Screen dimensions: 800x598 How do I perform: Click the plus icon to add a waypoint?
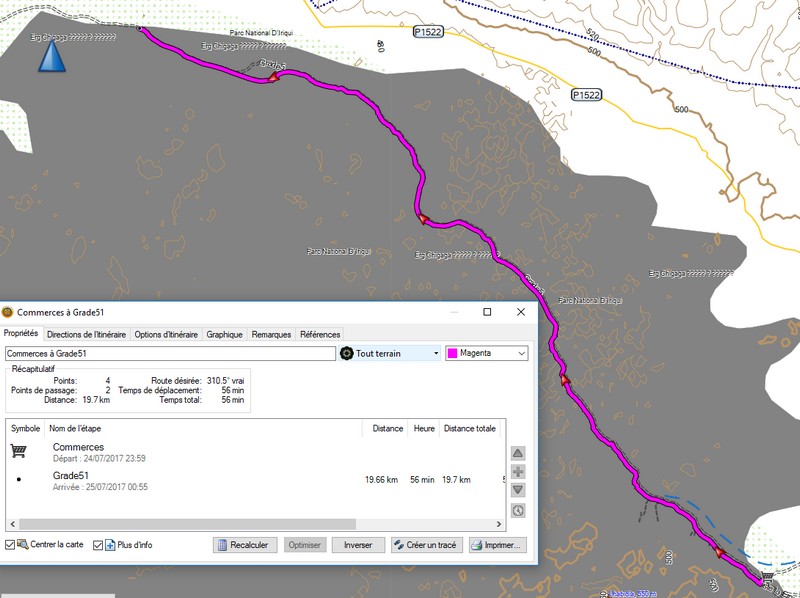517,472
